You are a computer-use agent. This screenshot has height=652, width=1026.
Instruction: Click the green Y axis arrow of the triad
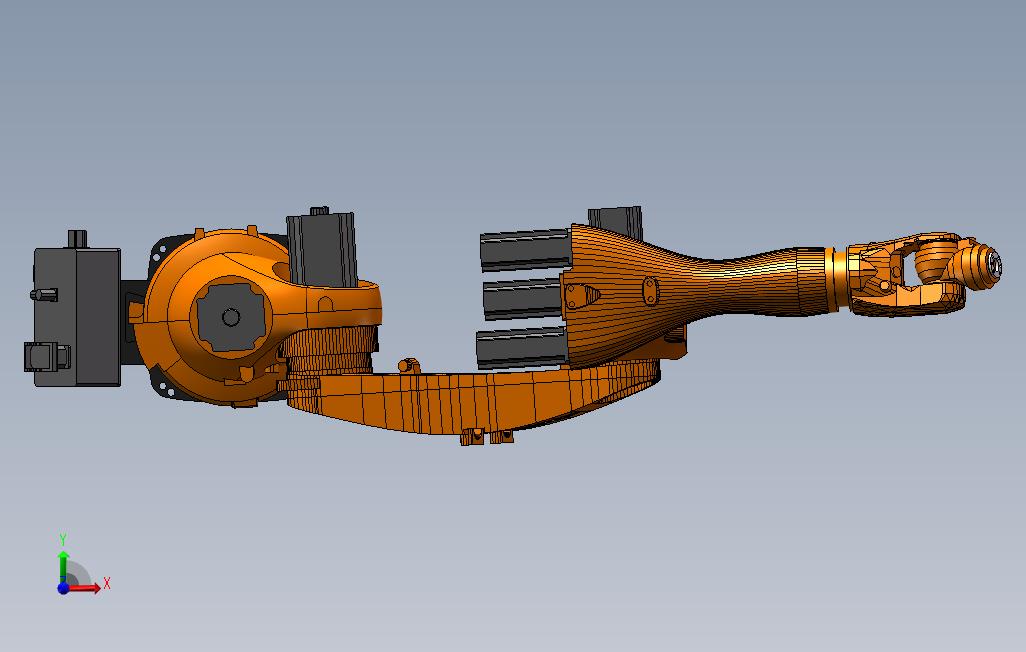(63, 566)
